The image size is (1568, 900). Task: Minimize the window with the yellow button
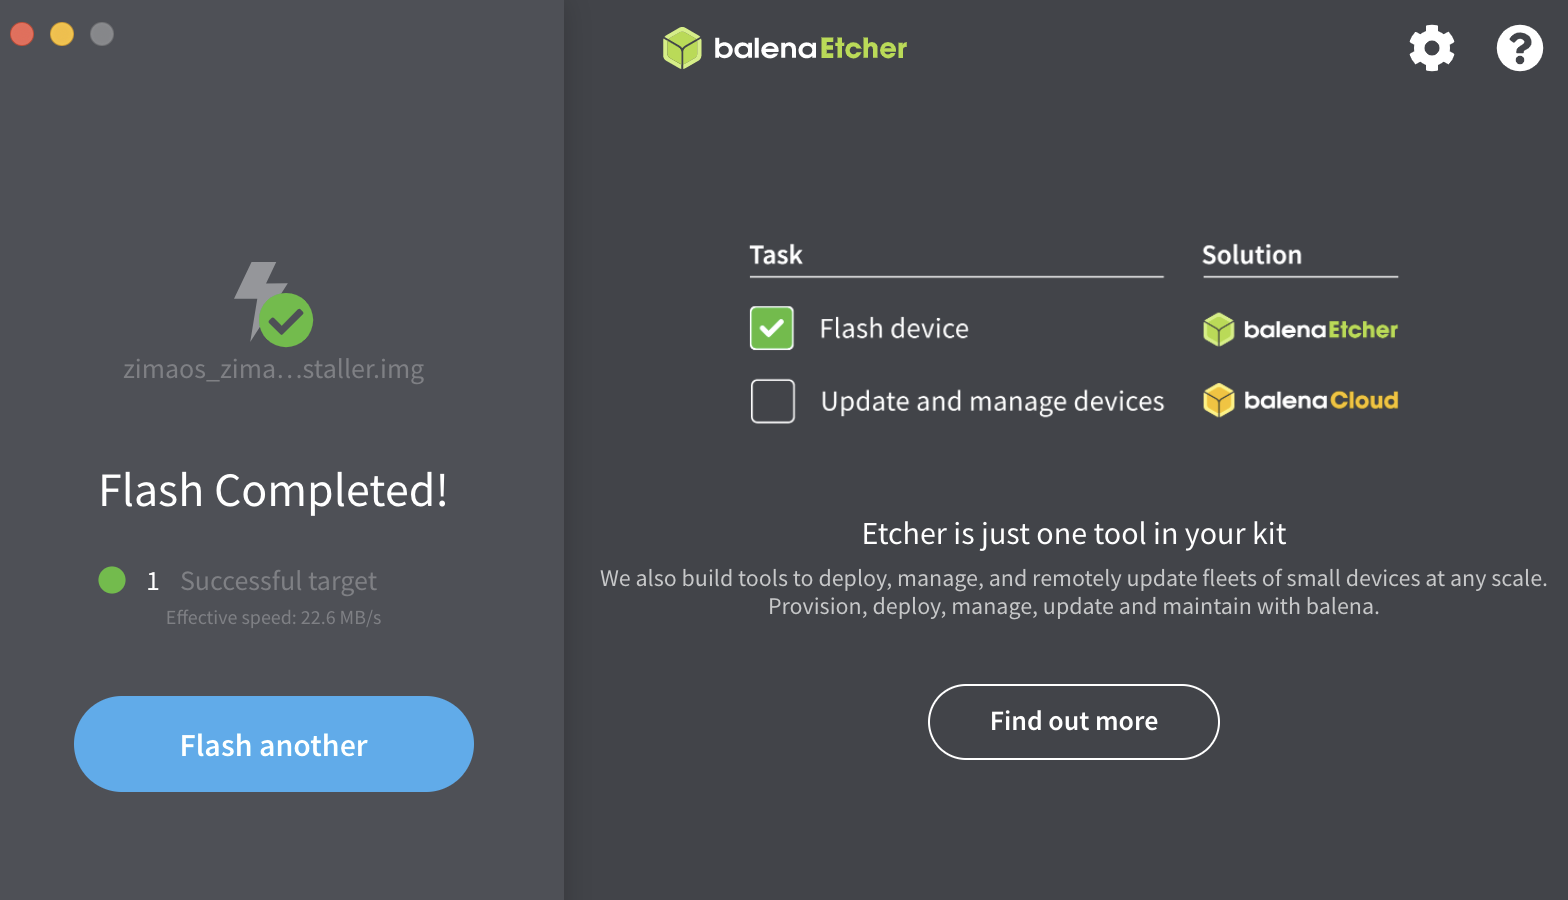pyautogui.click(x=62, y=34)
